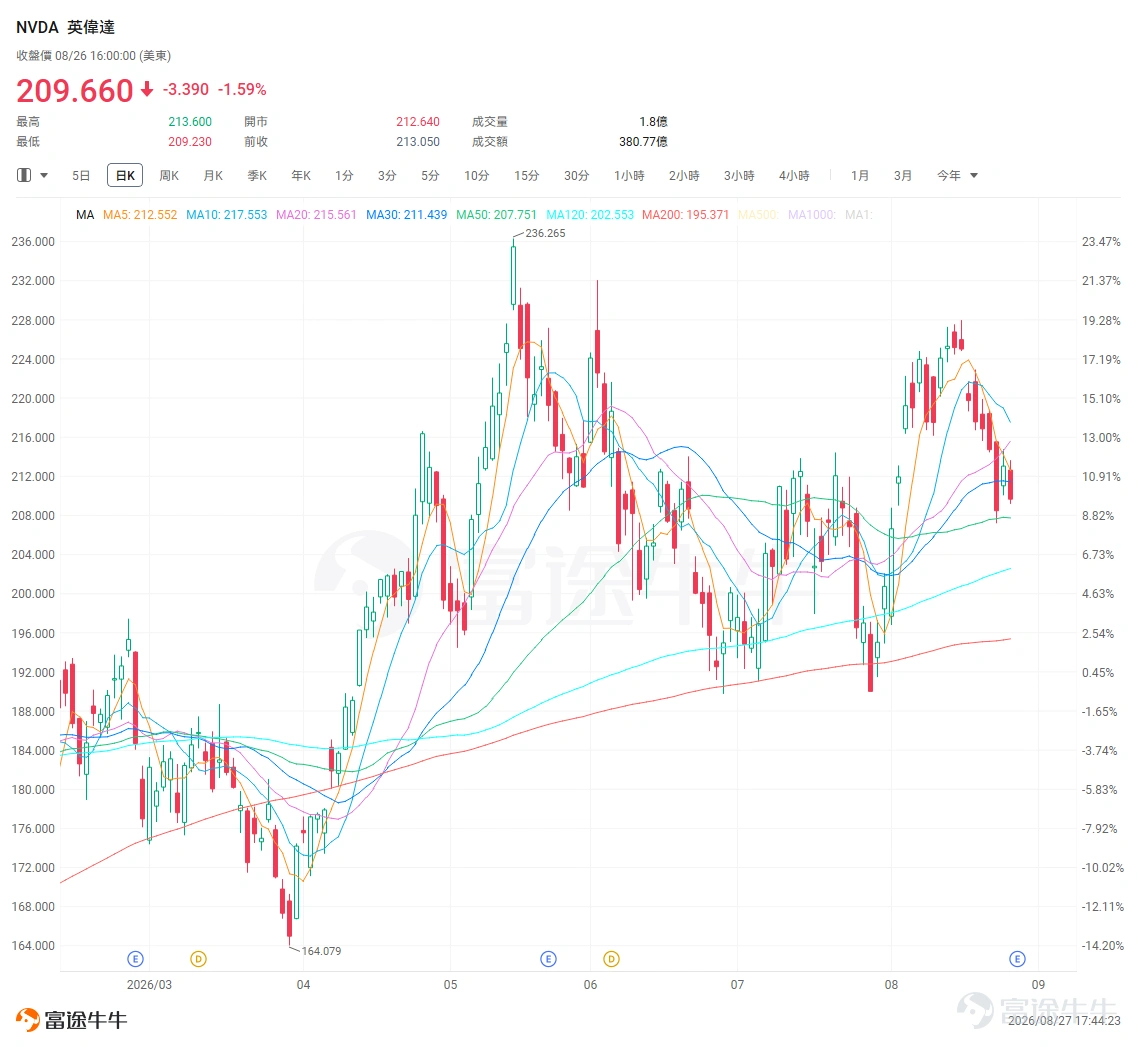This screenshot has height=1047, width=1137.
Task: Click the faded MA1000 legend entry
Action: 811,215
